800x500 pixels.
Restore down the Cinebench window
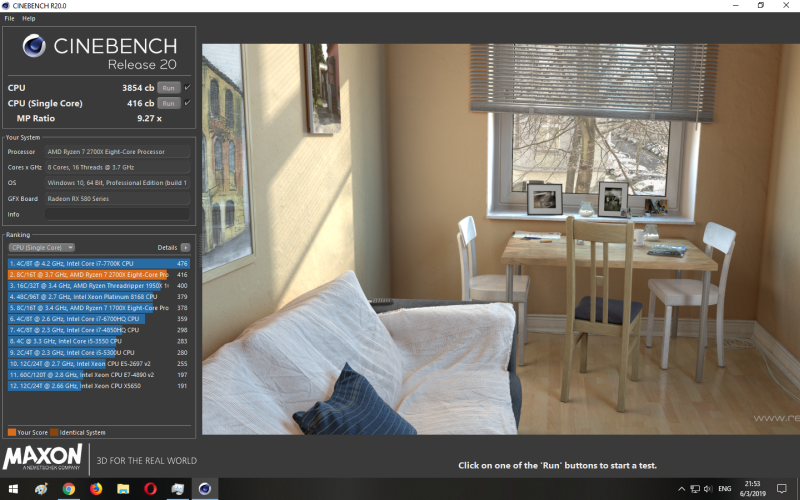click(x=761, y=6)
